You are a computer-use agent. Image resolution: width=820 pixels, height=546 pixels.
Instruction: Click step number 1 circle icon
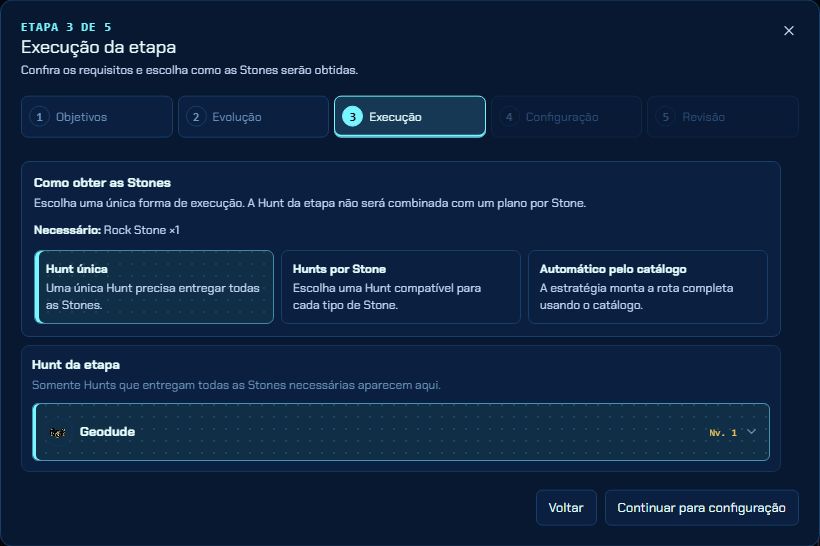click(x=39, y=117)
